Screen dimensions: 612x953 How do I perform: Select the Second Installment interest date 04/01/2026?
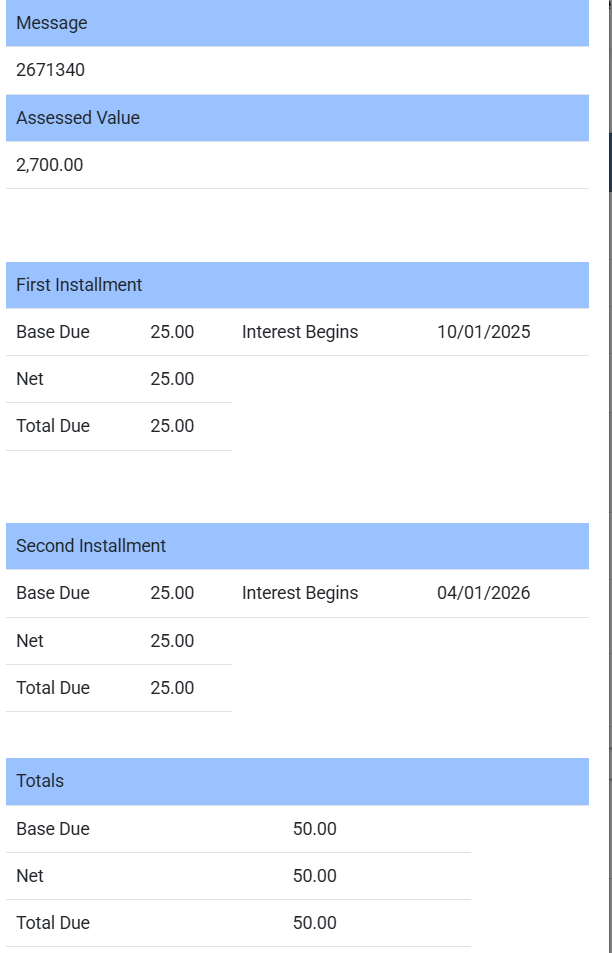click(484, 593)
